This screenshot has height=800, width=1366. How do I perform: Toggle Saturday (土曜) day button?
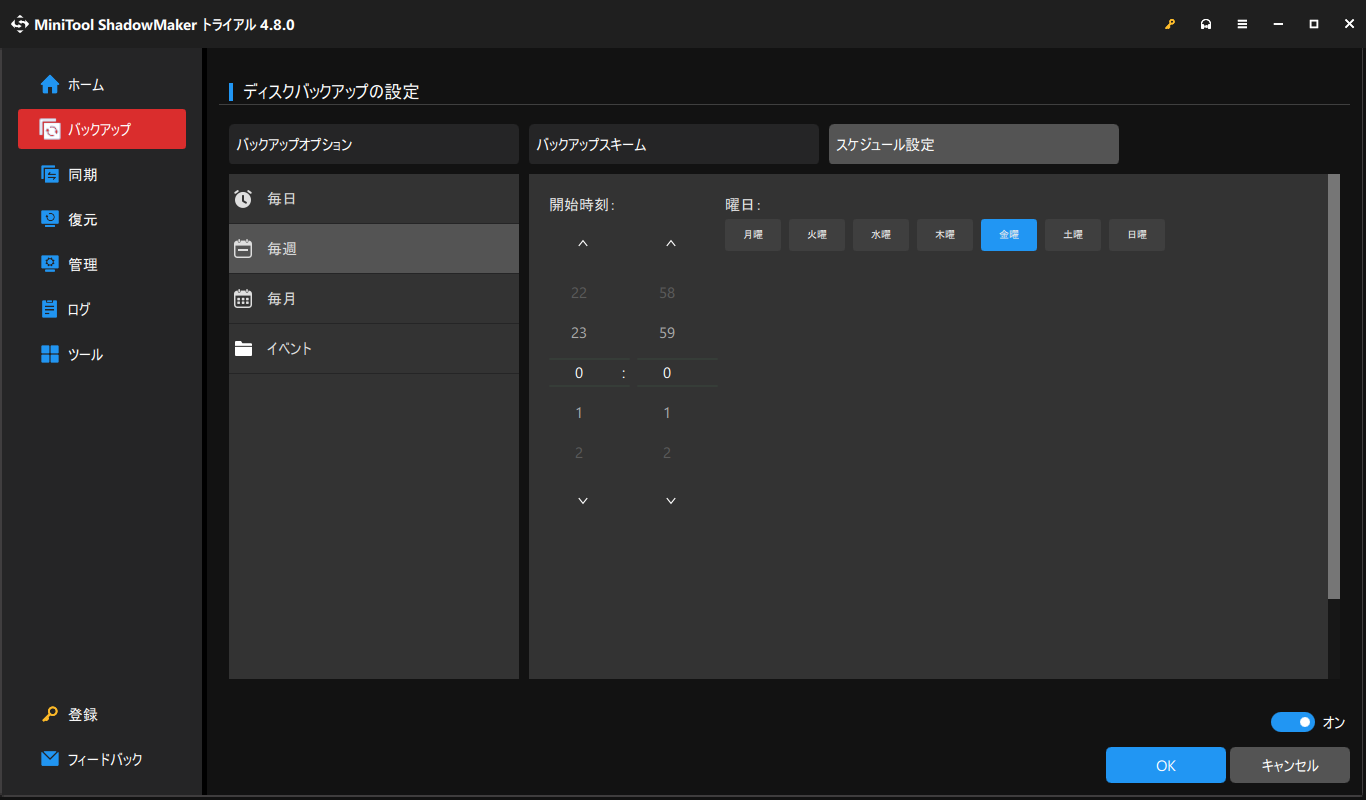pos(1073,235)
